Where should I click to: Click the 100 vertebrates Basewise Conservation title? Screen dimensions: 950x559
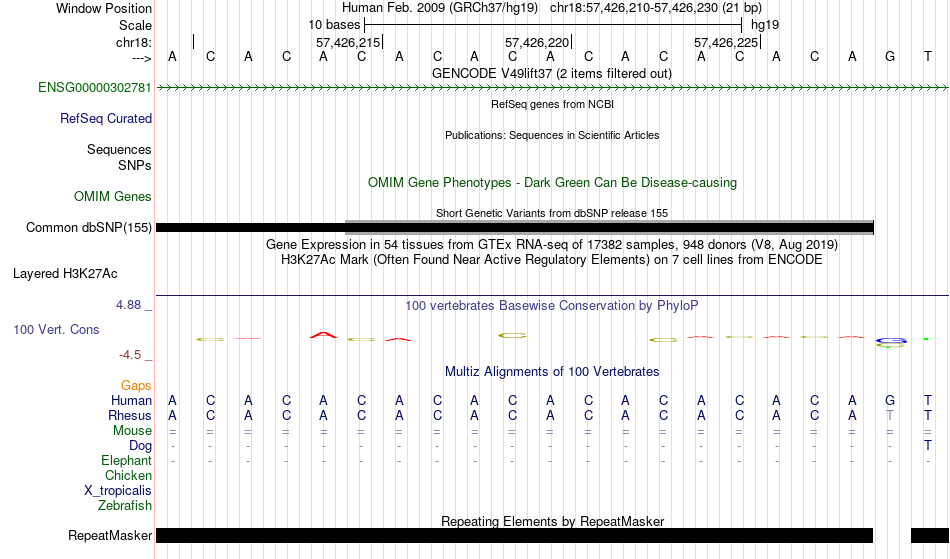pos(552,306)
